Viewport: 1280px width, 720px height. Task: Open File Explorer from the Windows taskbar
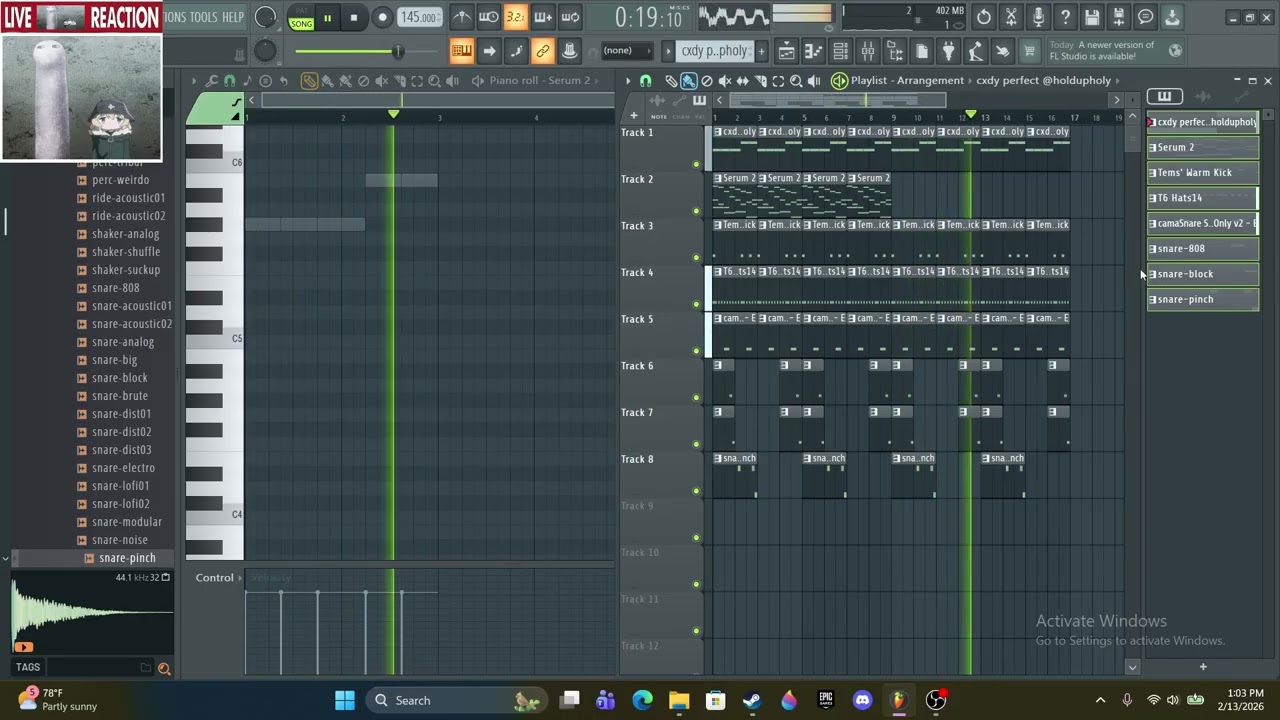[x=679, y=700]
